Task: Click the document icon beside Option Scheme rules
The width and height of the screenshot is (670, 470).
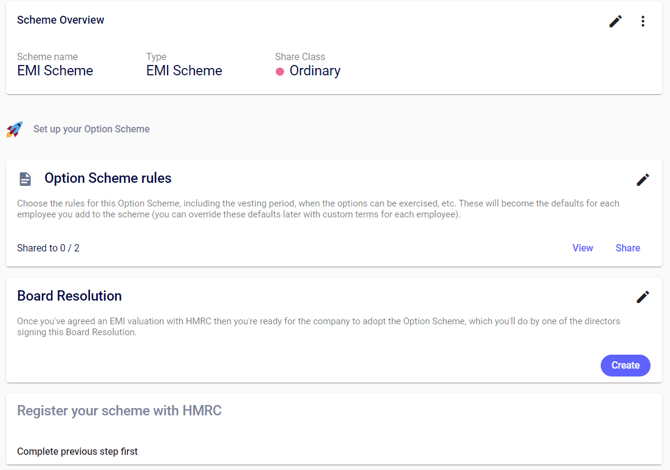Action: [x=25, y=179]
